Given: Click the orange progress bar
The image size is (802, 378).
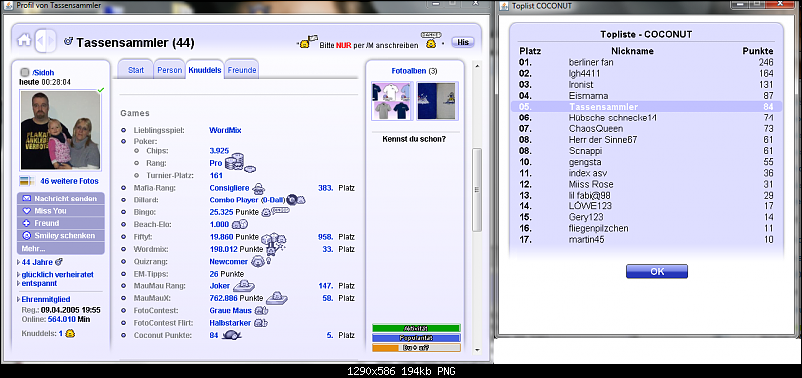Looking at the screenshot, I should (416, 348).
